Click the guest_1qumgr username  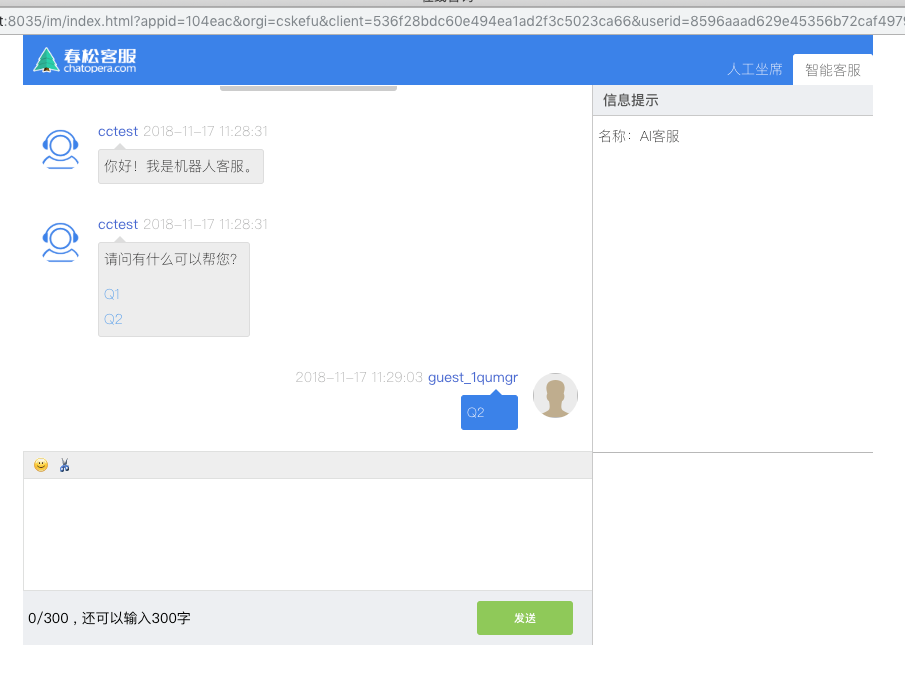(473, 377)
